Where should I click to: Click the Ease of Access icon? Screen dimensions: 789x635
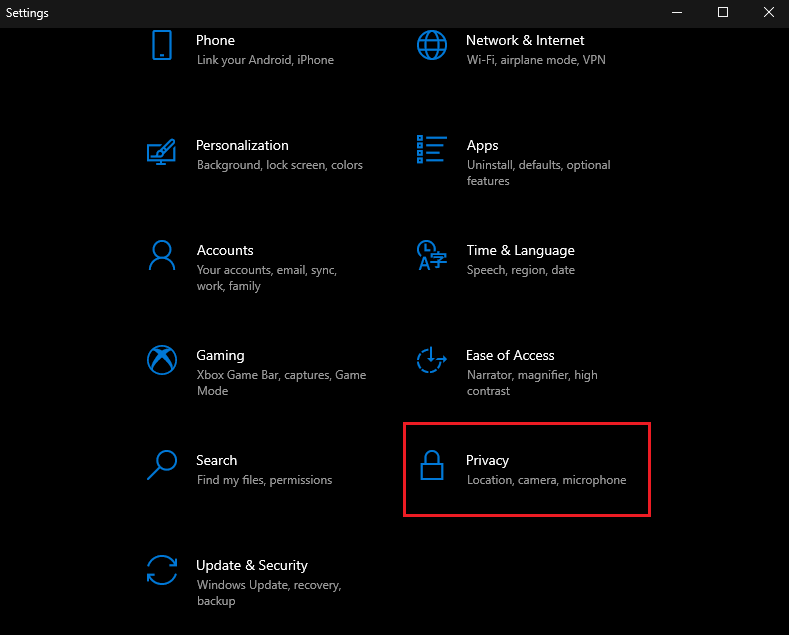[x=432, y=360]
